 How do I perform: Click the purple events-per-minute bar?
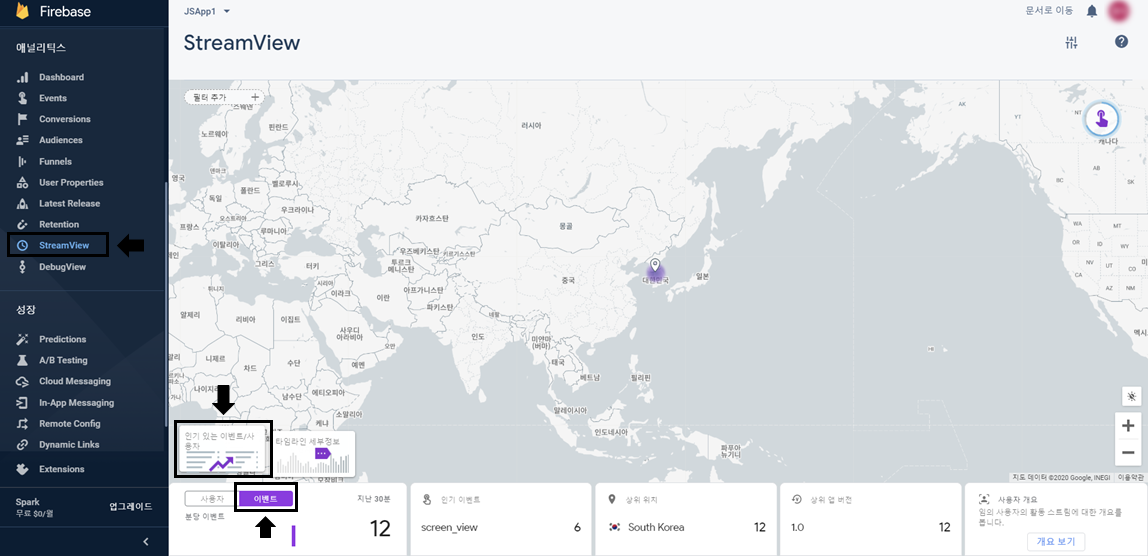(x=293, y=535)
